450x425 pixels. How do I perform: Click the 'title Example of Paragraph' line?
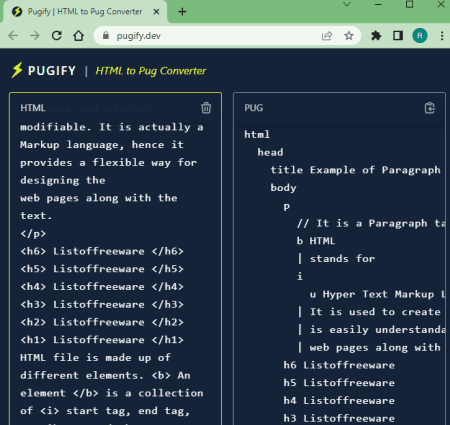[x=355, y=170]
